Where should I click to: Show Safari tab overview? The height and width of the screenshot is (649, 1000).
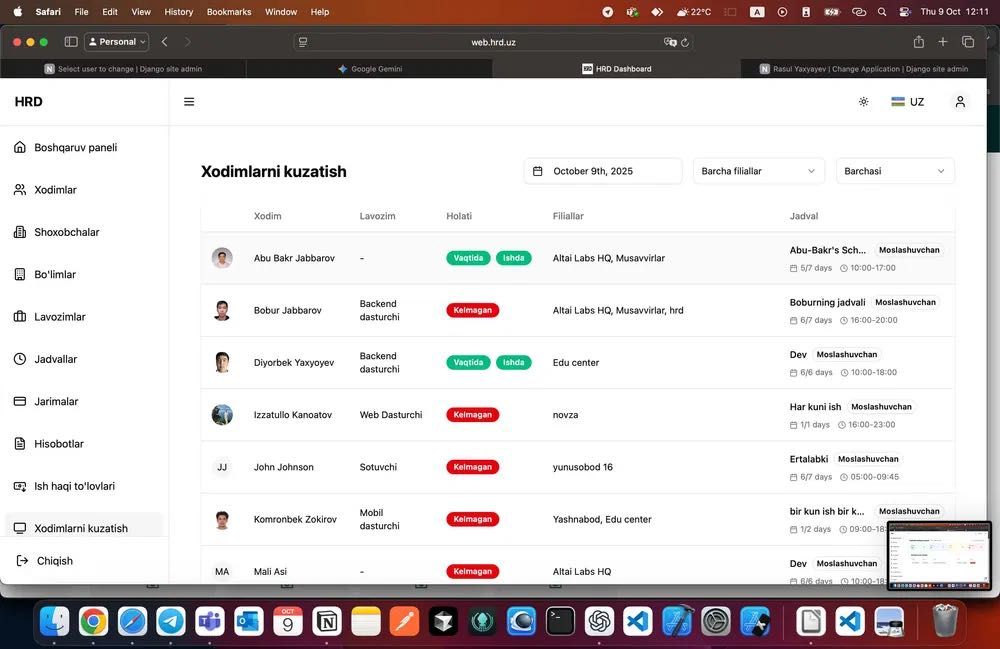(967, 42)
